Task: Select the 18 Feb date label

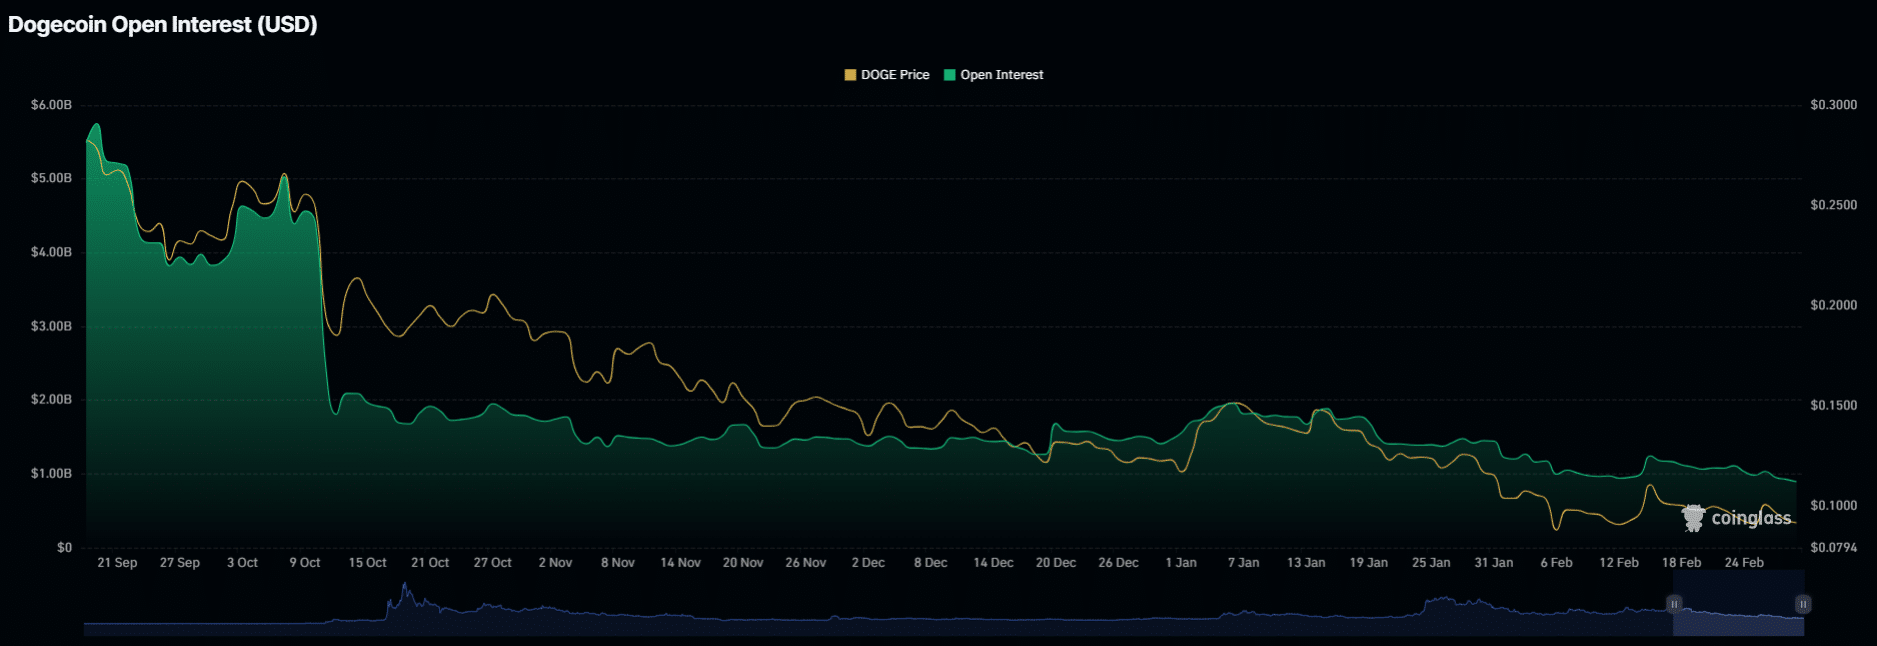Action: 1681,563
